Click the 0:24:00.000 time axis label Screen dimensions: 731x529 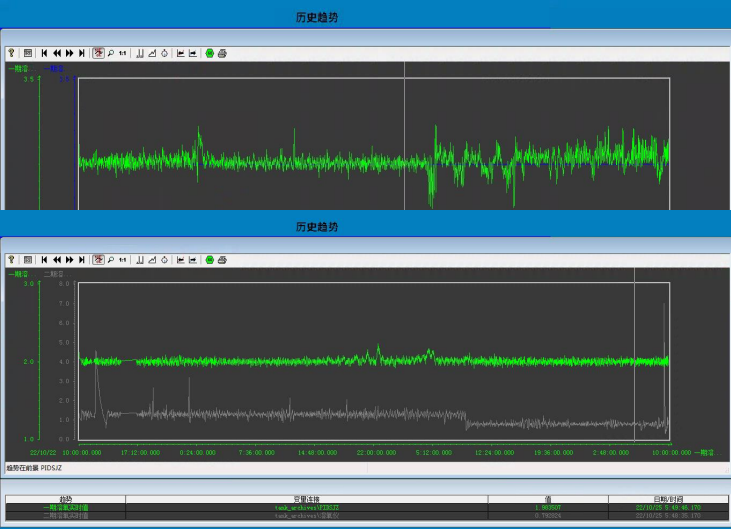[198, 453]
